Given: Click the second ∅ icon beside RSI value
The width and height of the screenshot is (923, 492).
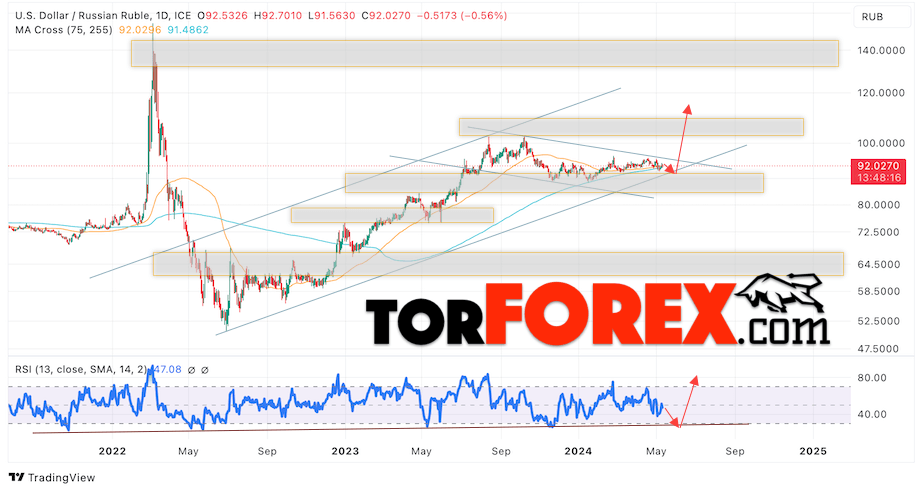Looking at the screenshot, I should (205, 370).
